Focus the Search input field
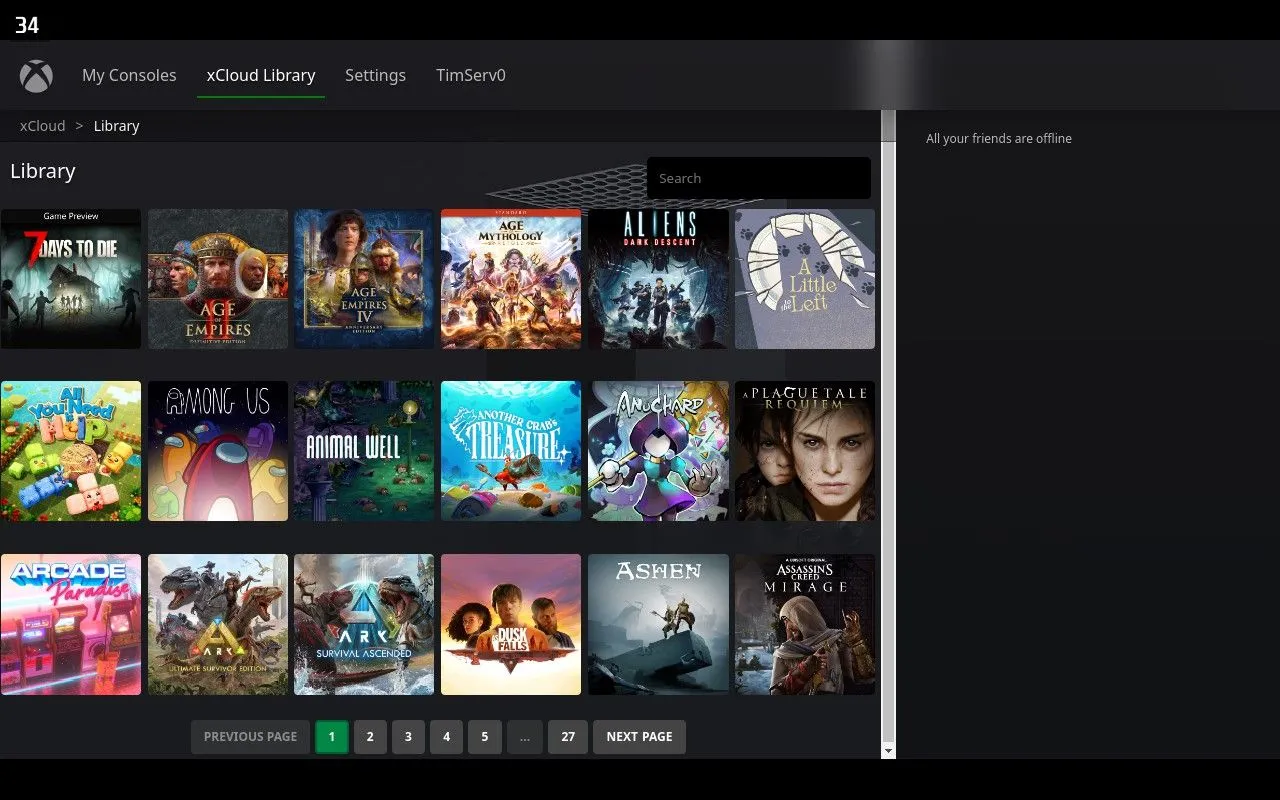The image size is (1280, 800). click(x=759, y=178)
